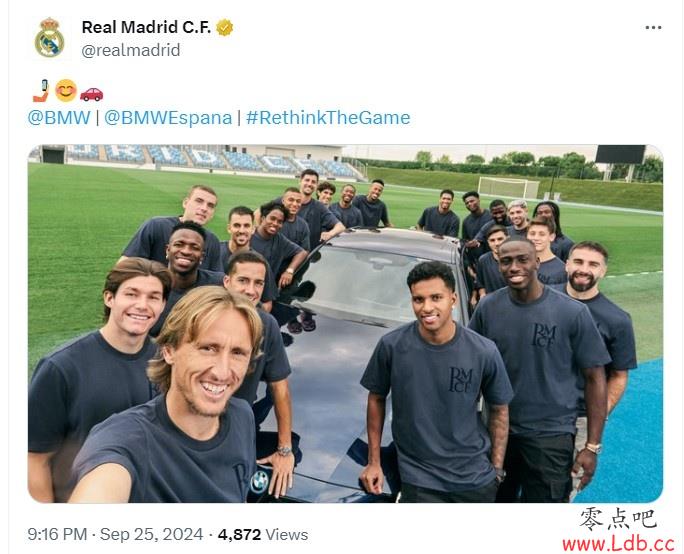Open the @BMW mention
The image size is (684, 554).
pyautogui.click(x=59, y=118)
